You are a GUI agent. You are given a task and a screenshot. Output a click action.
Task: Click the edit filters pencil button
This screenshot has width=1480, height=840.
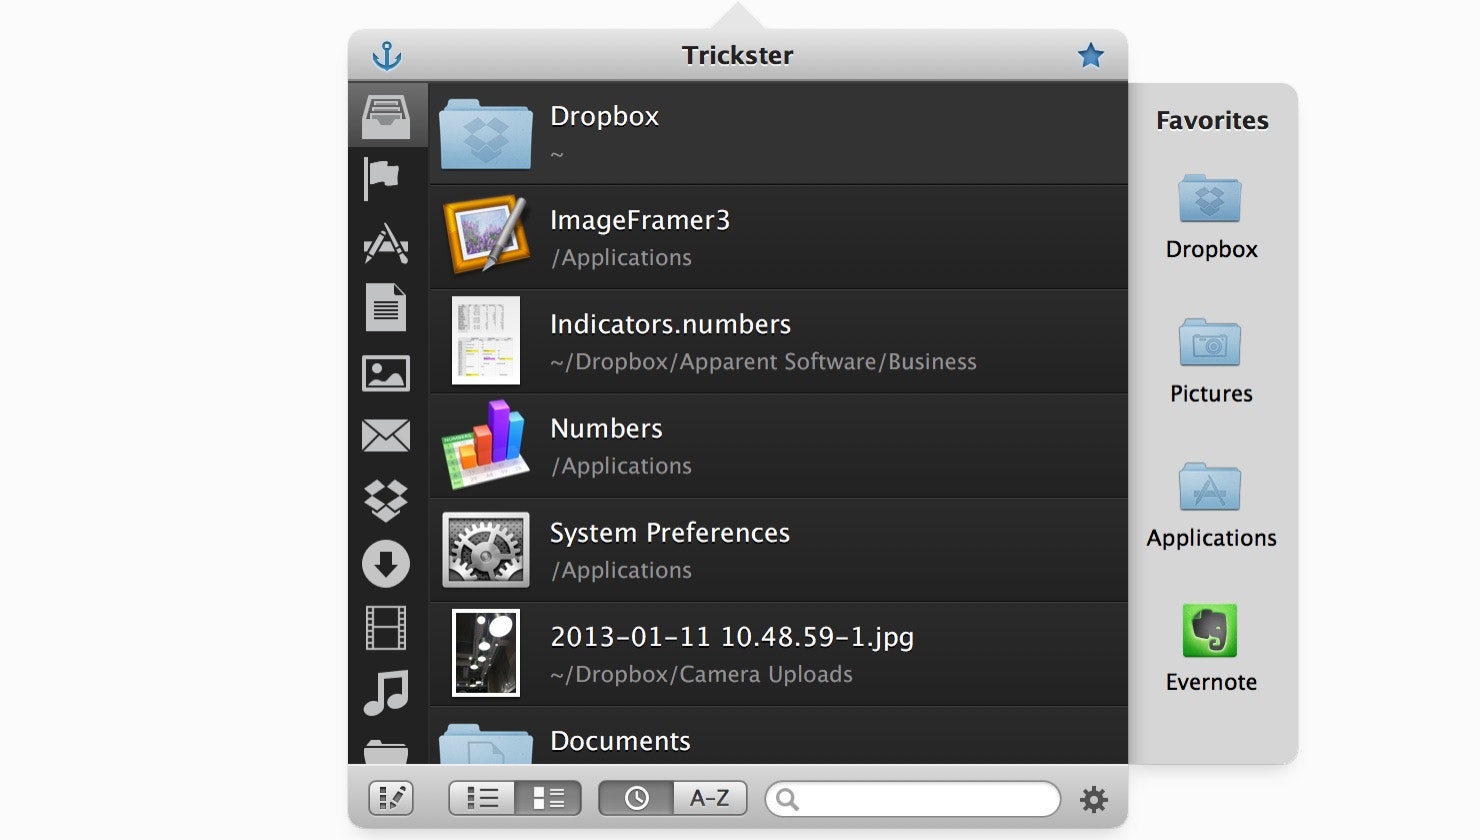click(x=391, y=798)
